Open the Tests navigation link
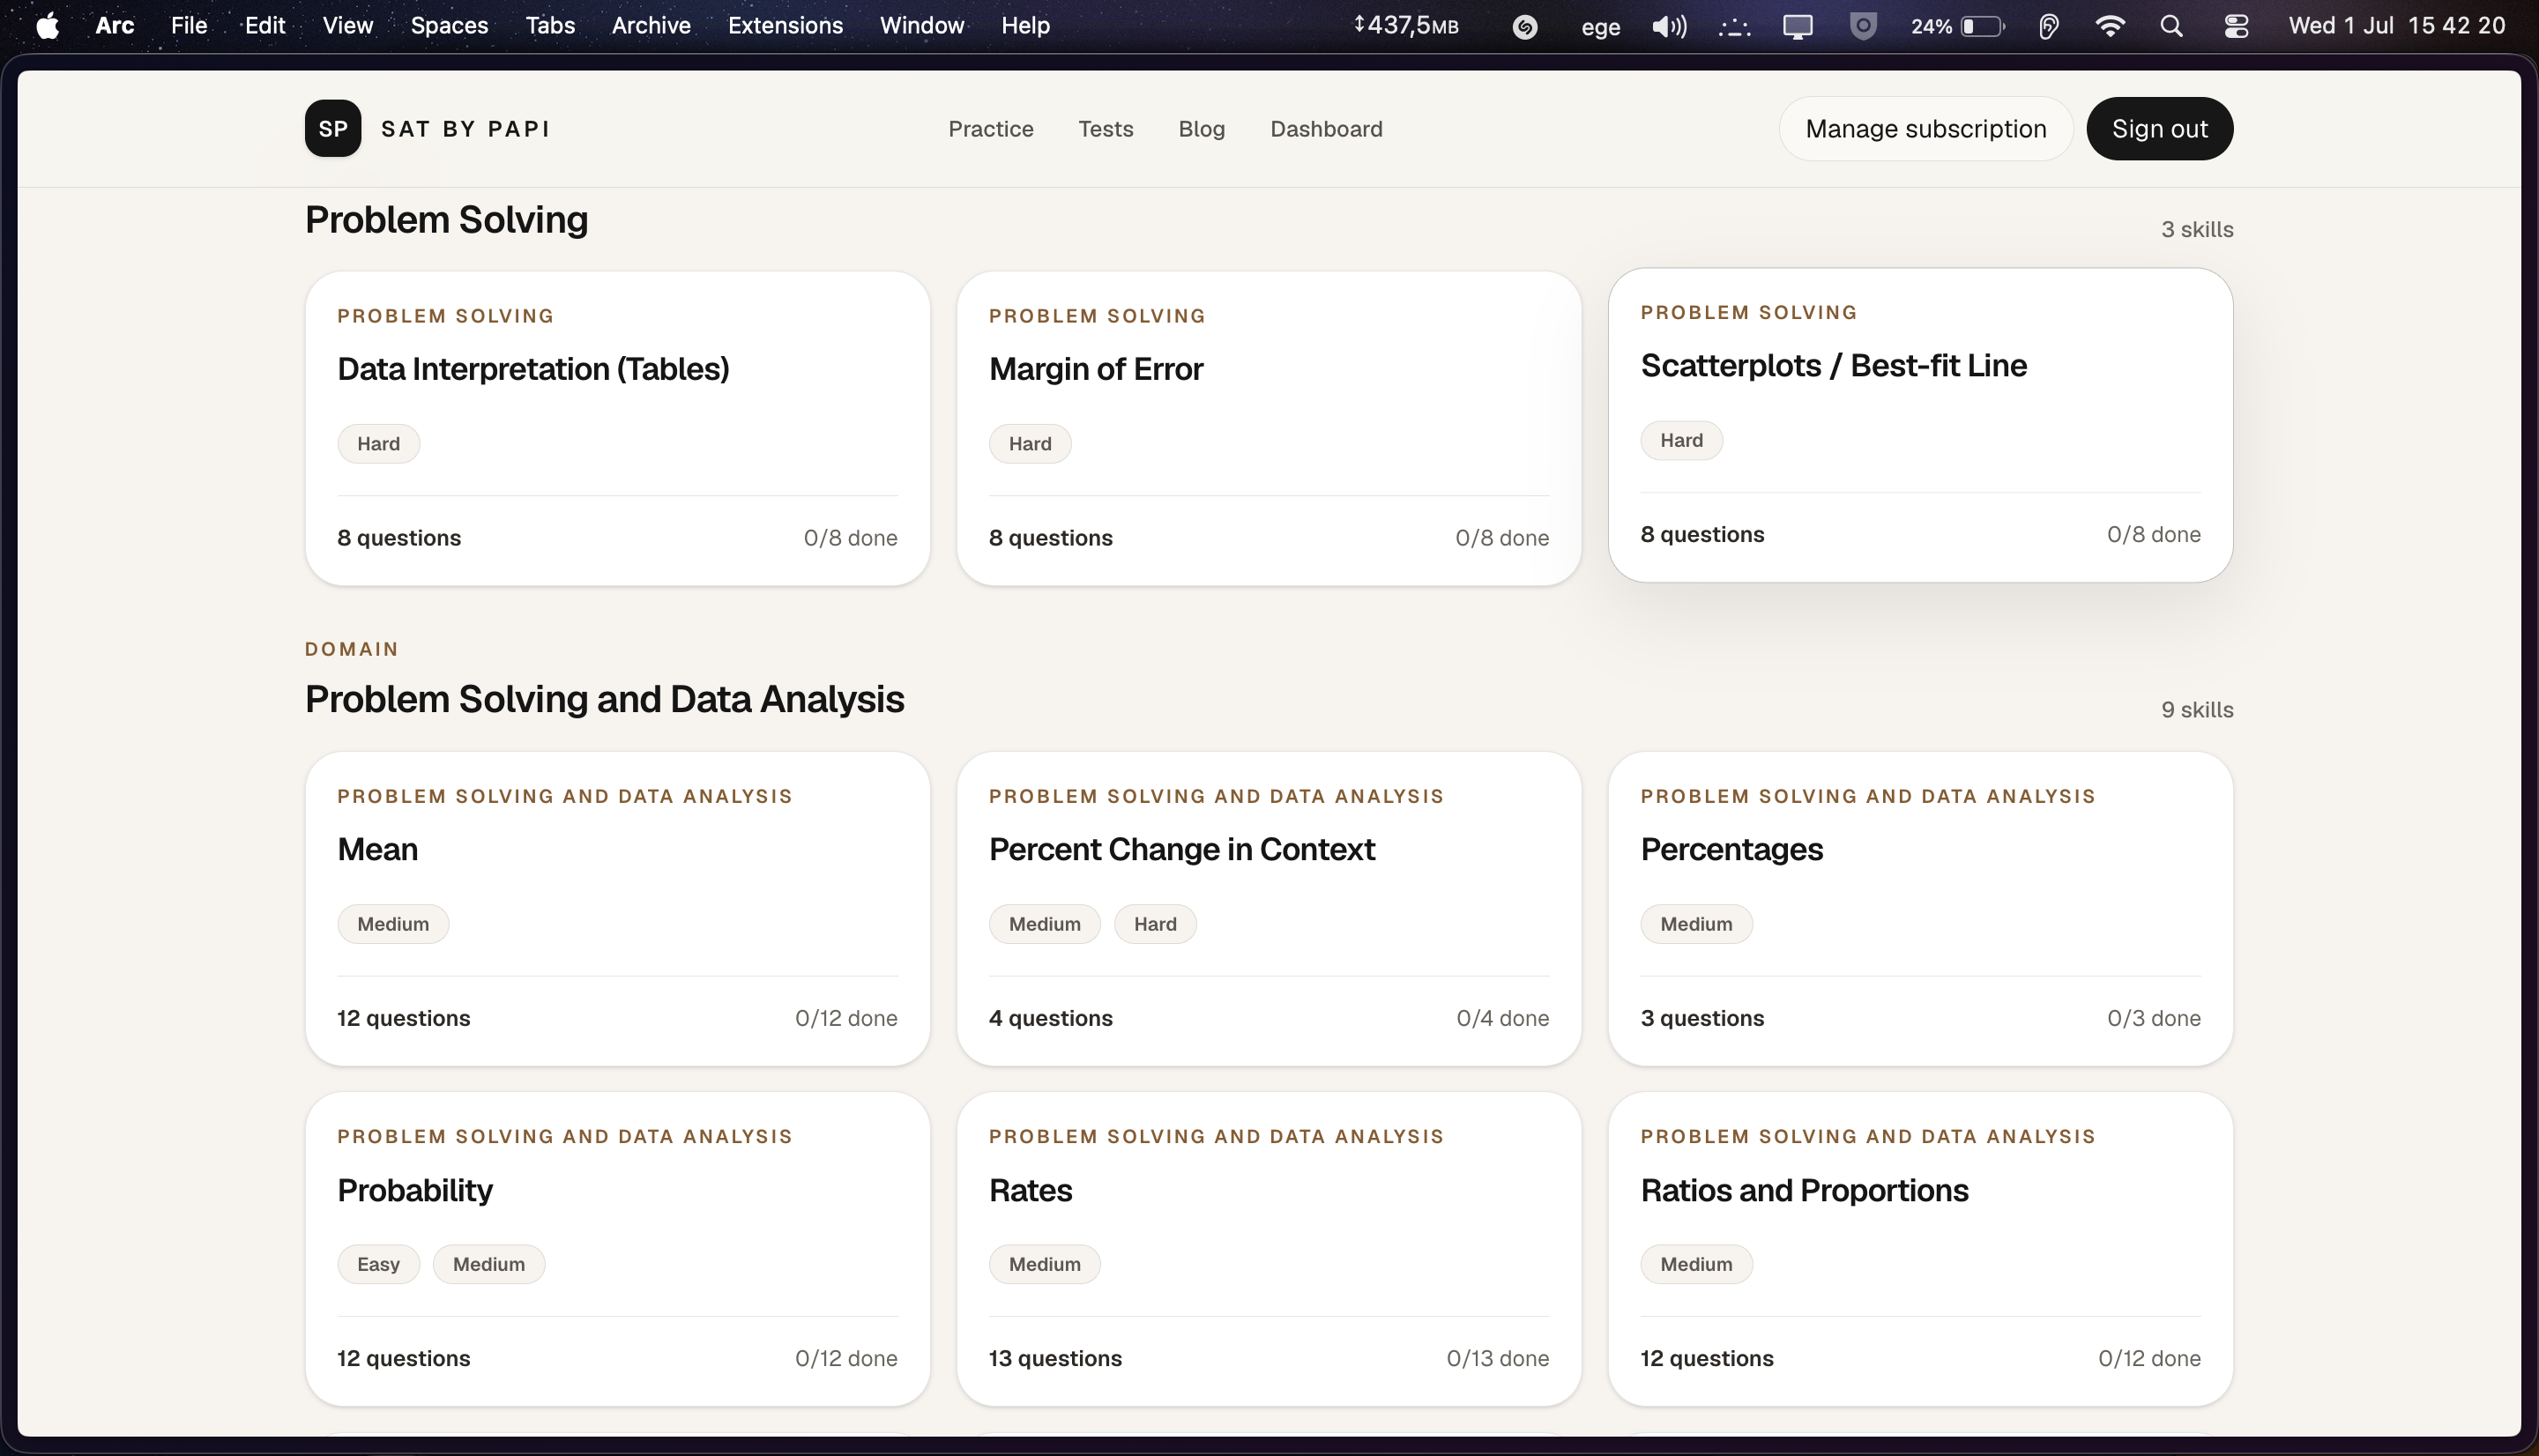This screenshot has height=1456, width=2539. [1105, 129]
